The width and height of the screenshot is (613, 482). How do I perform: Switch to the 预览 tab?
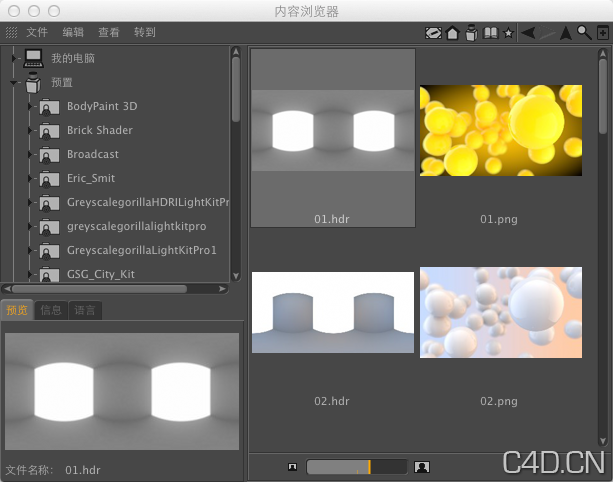(x=17, y=310)
